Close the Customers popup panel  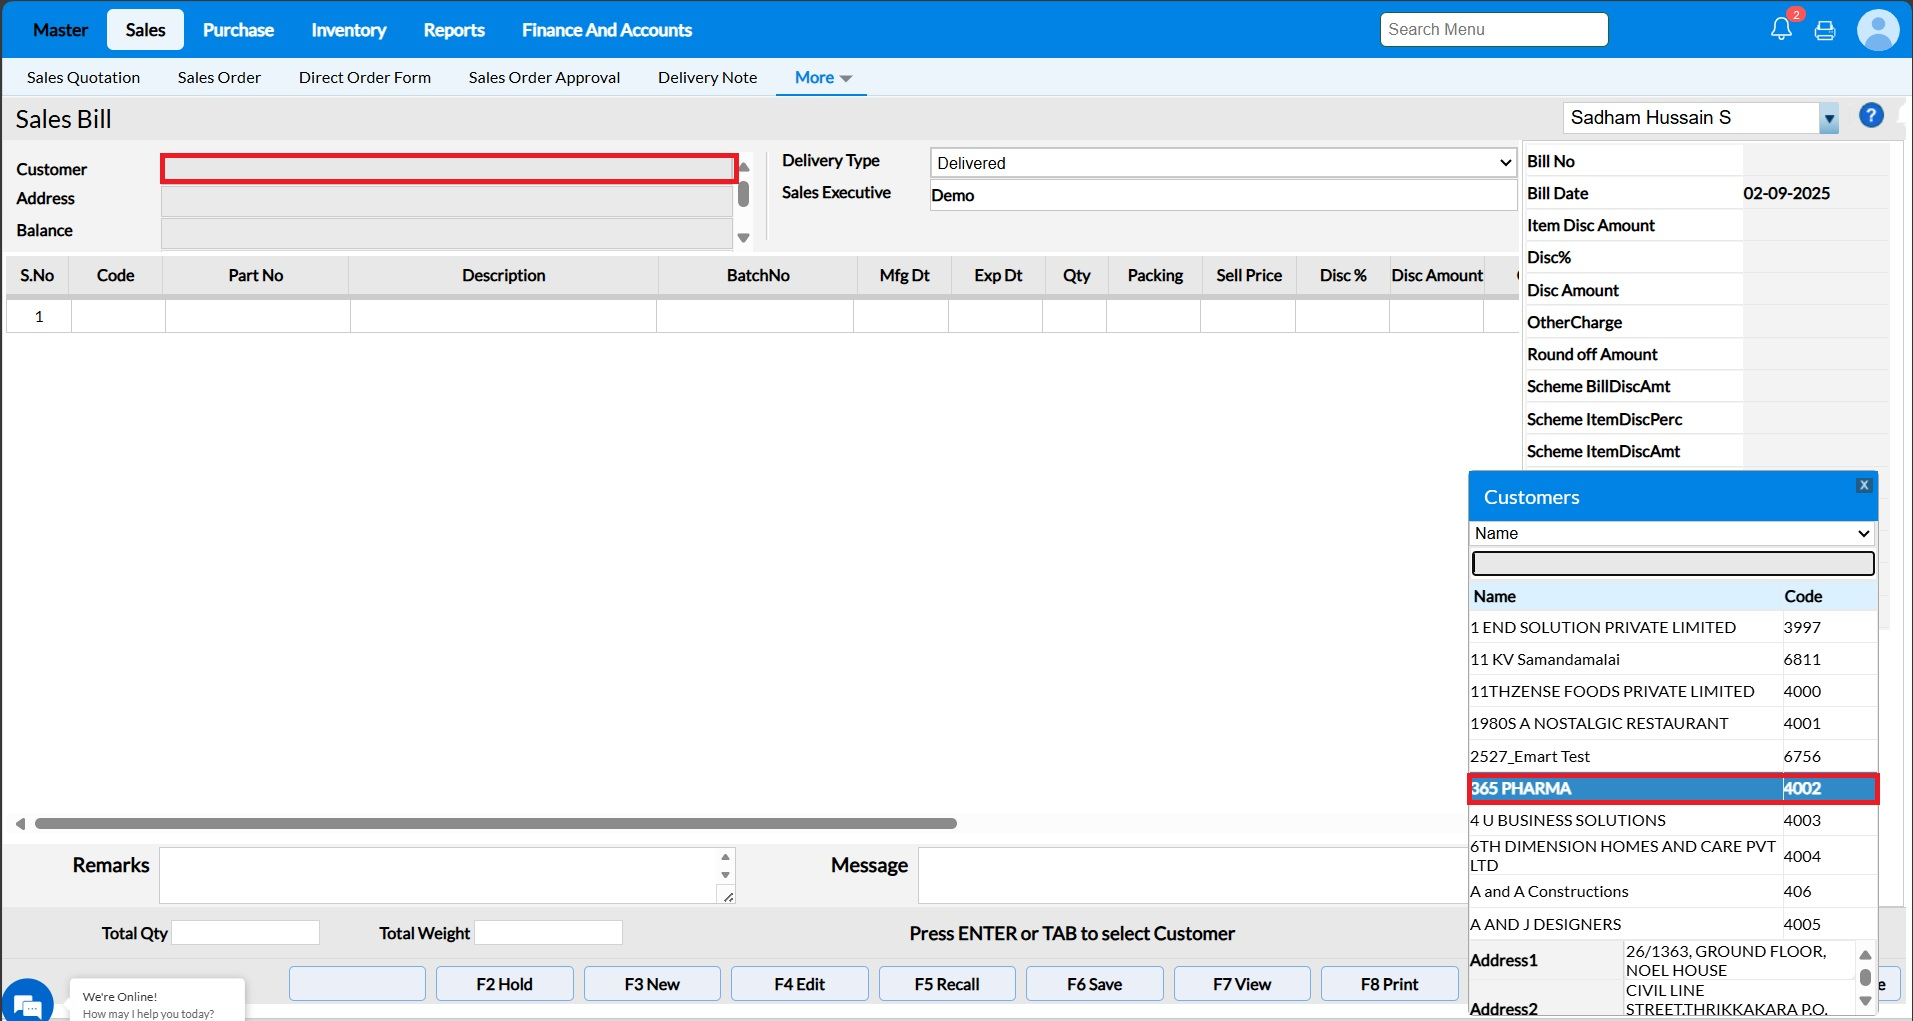point(1864,485)
